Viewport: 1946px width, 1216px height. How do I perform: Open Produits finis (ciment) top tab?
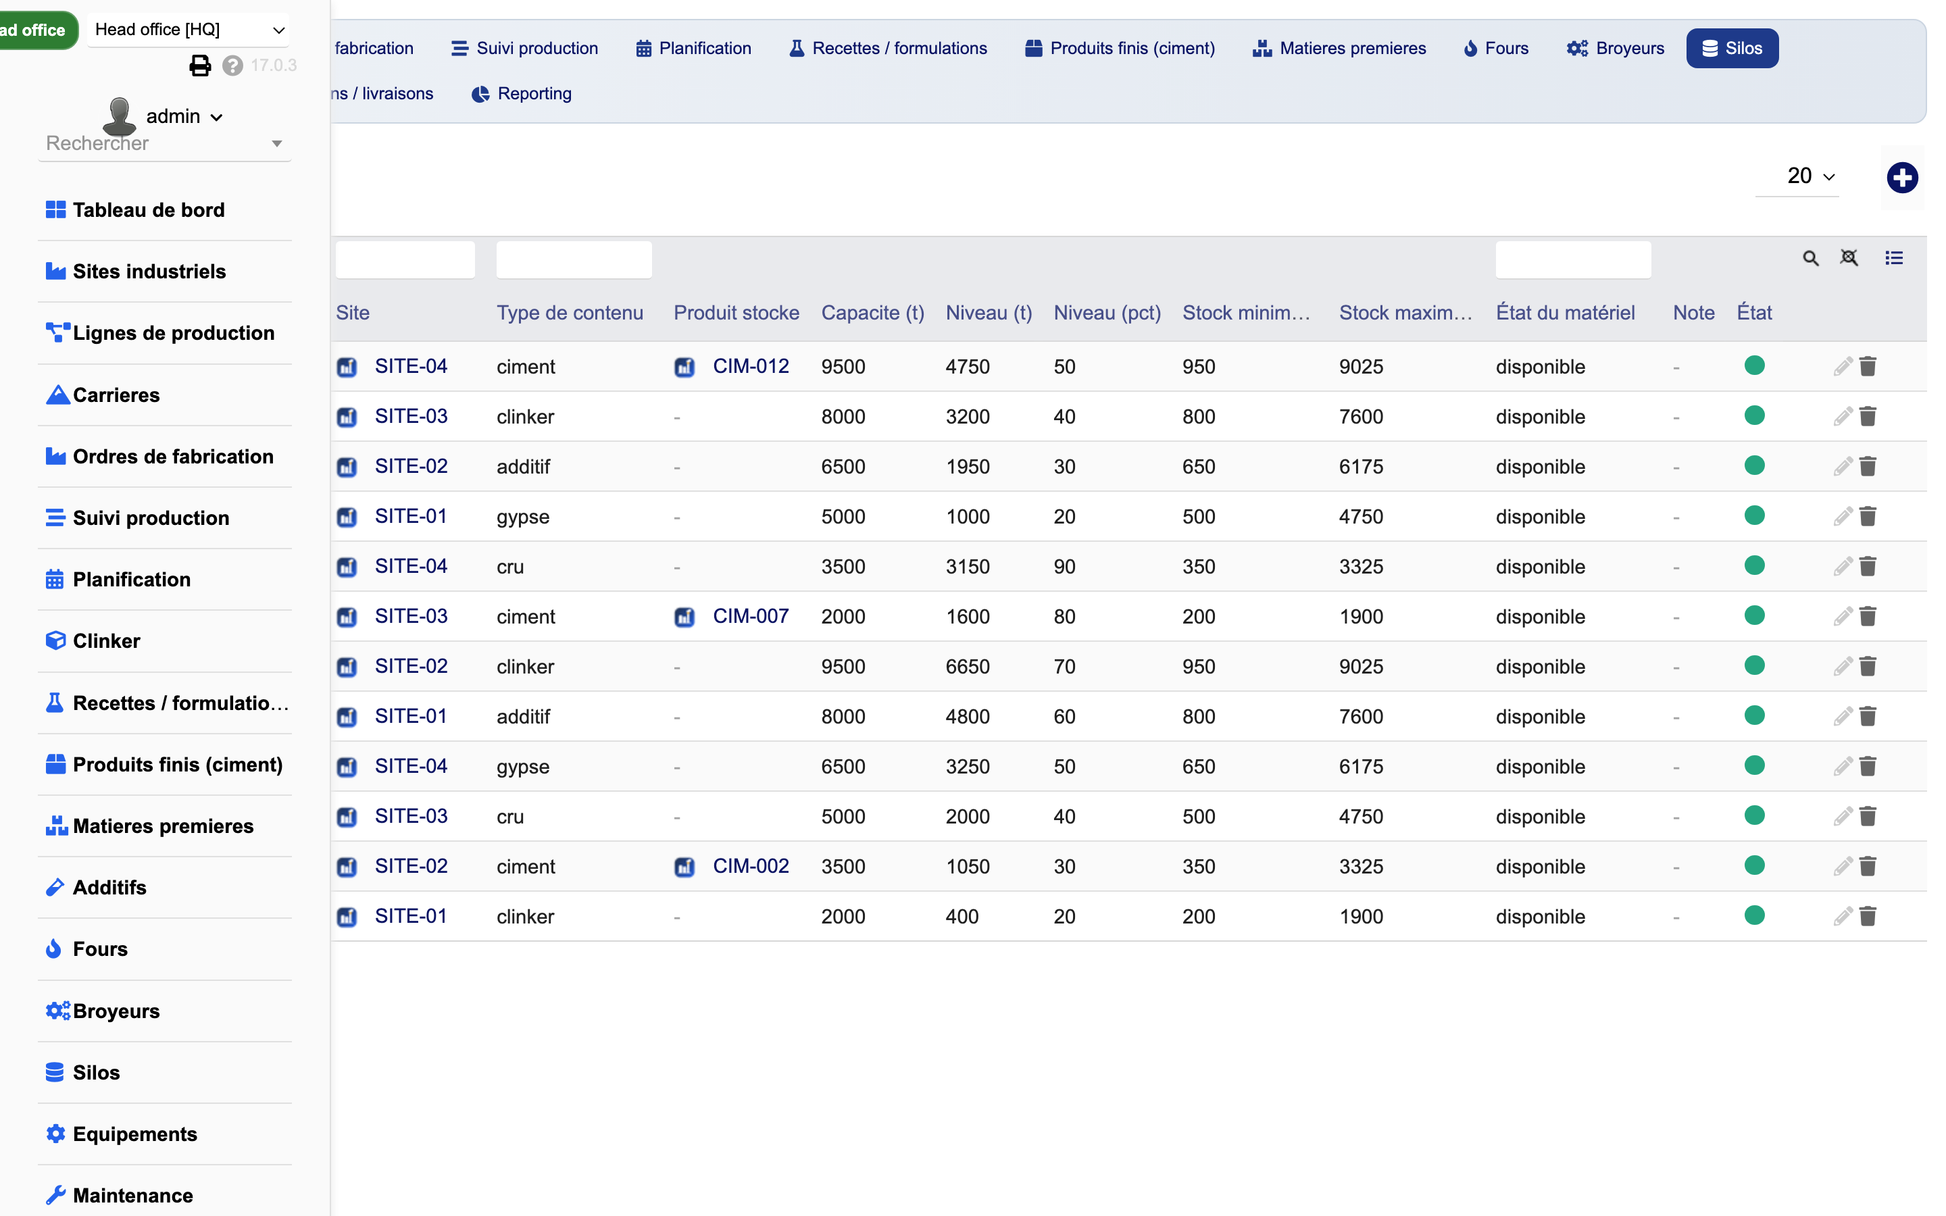[x=1119, y=48]
